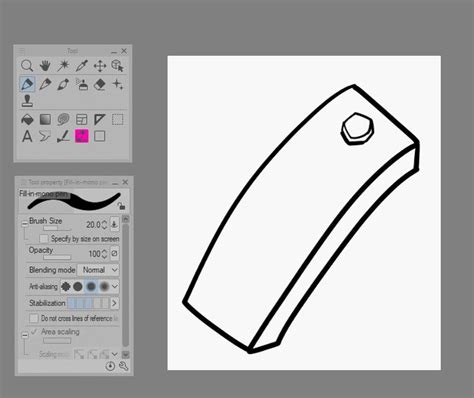This screenshot has width=474, height=398.
Task: Adjust the Stabilization level bar
Action: pyautogui.click(x=88, y=303)
